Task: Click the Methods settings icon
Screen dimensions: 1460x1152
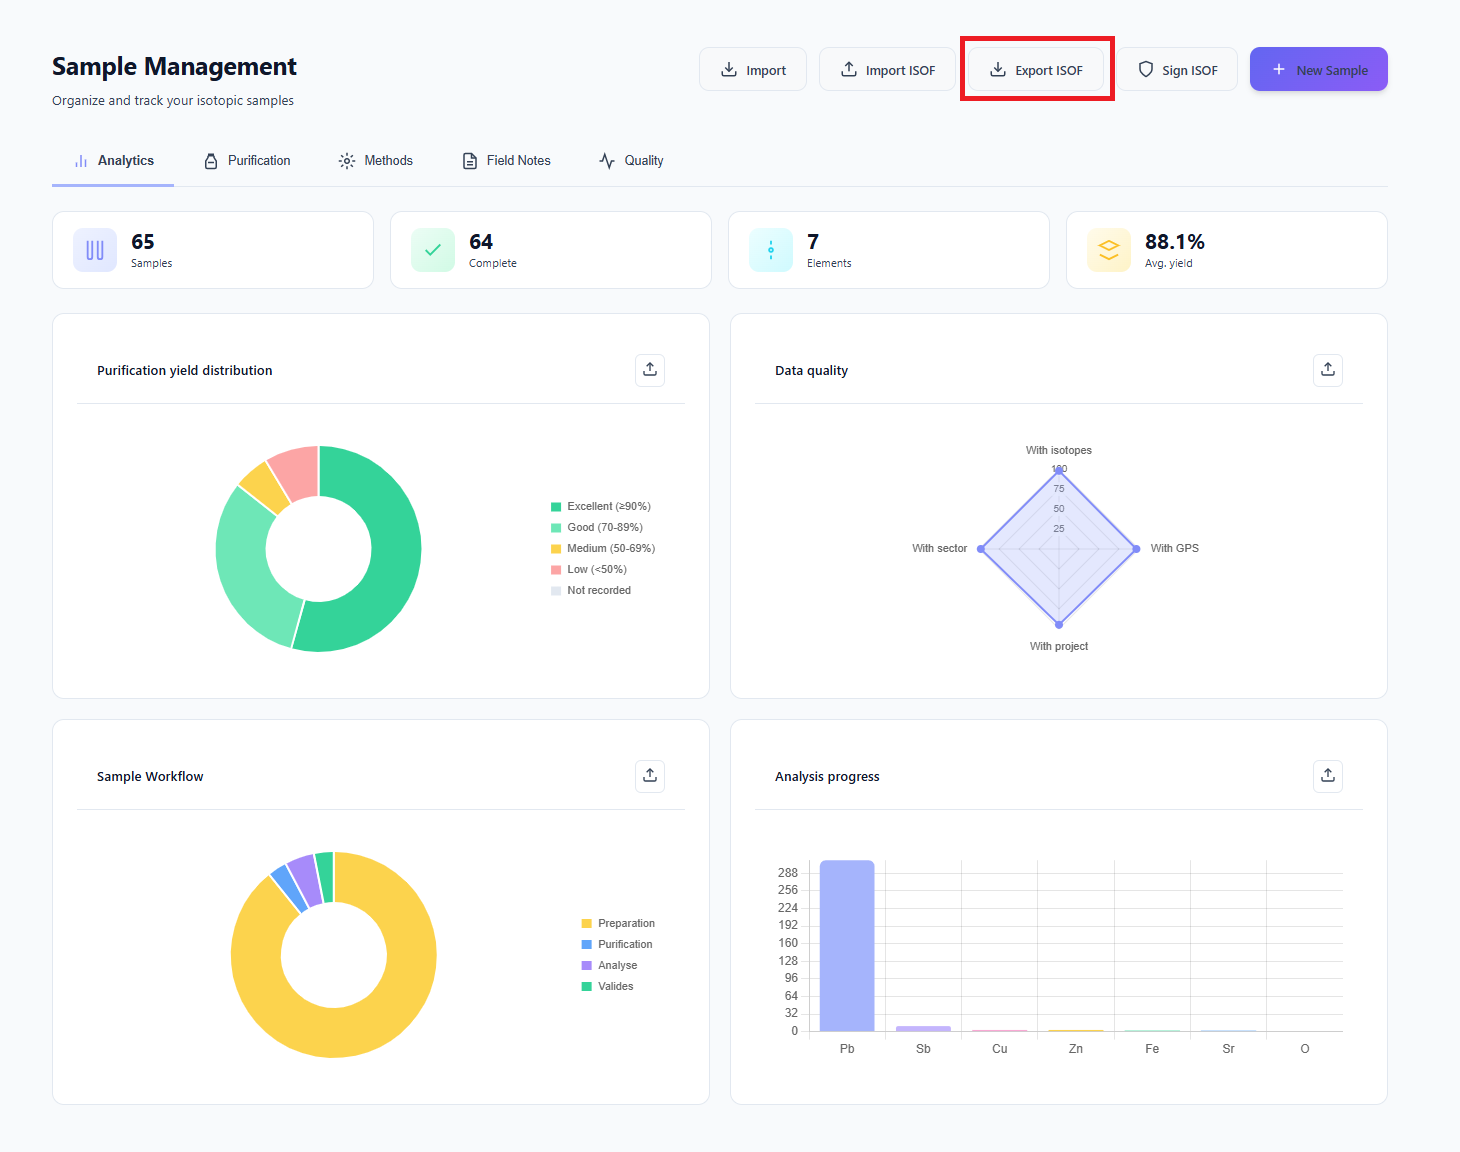Action: tap(346, 160)
